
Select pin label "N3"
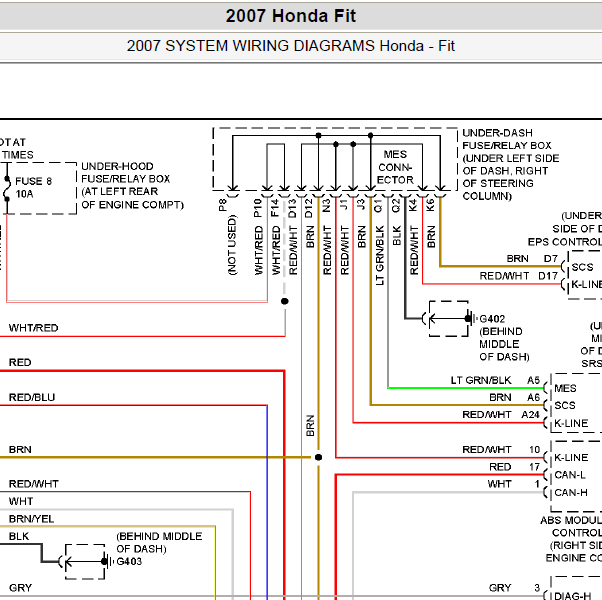tap(327, 206)
